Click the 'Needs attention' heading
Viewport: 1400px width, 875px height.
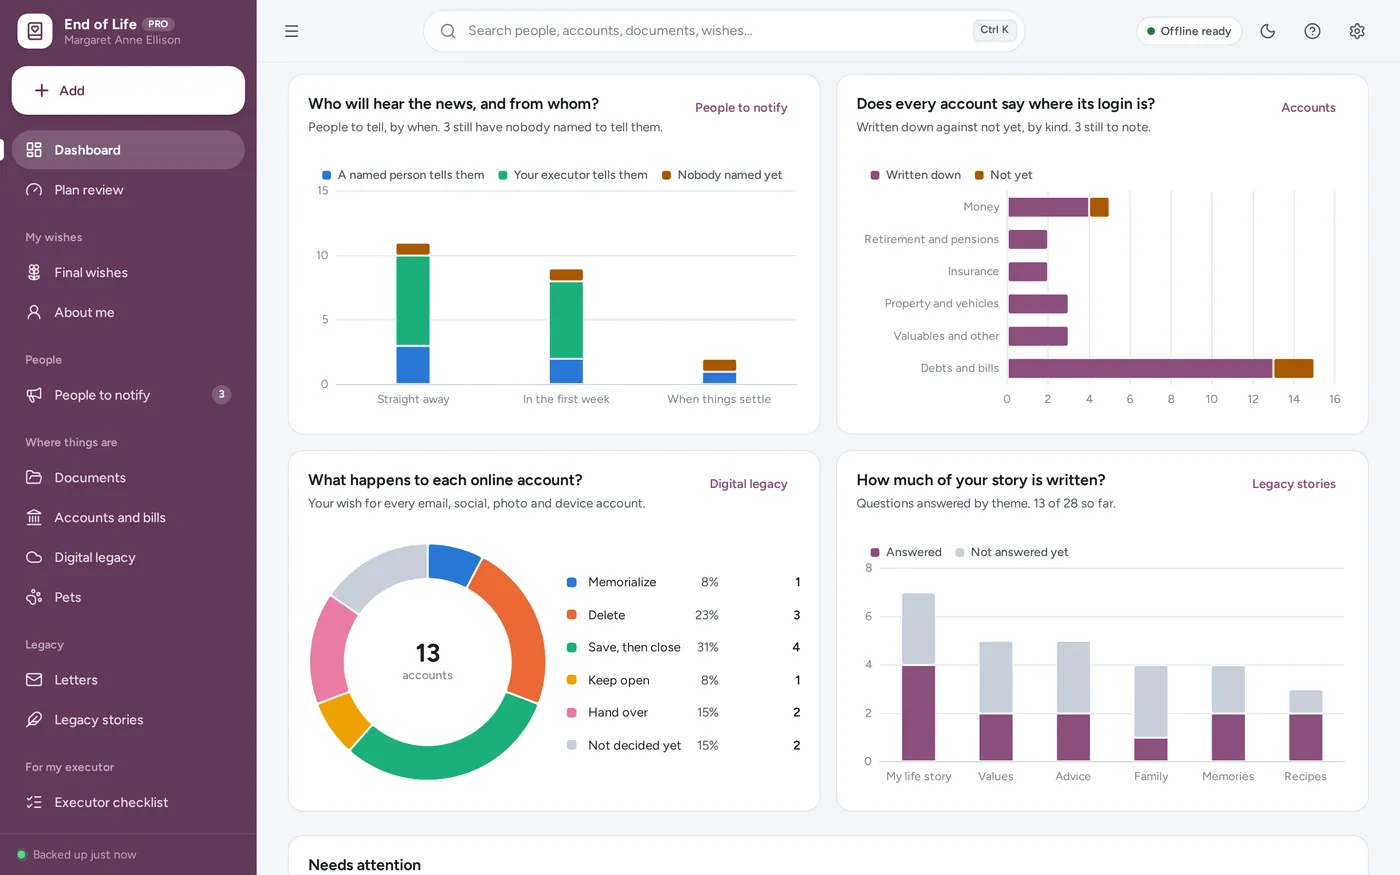point(365,865)
